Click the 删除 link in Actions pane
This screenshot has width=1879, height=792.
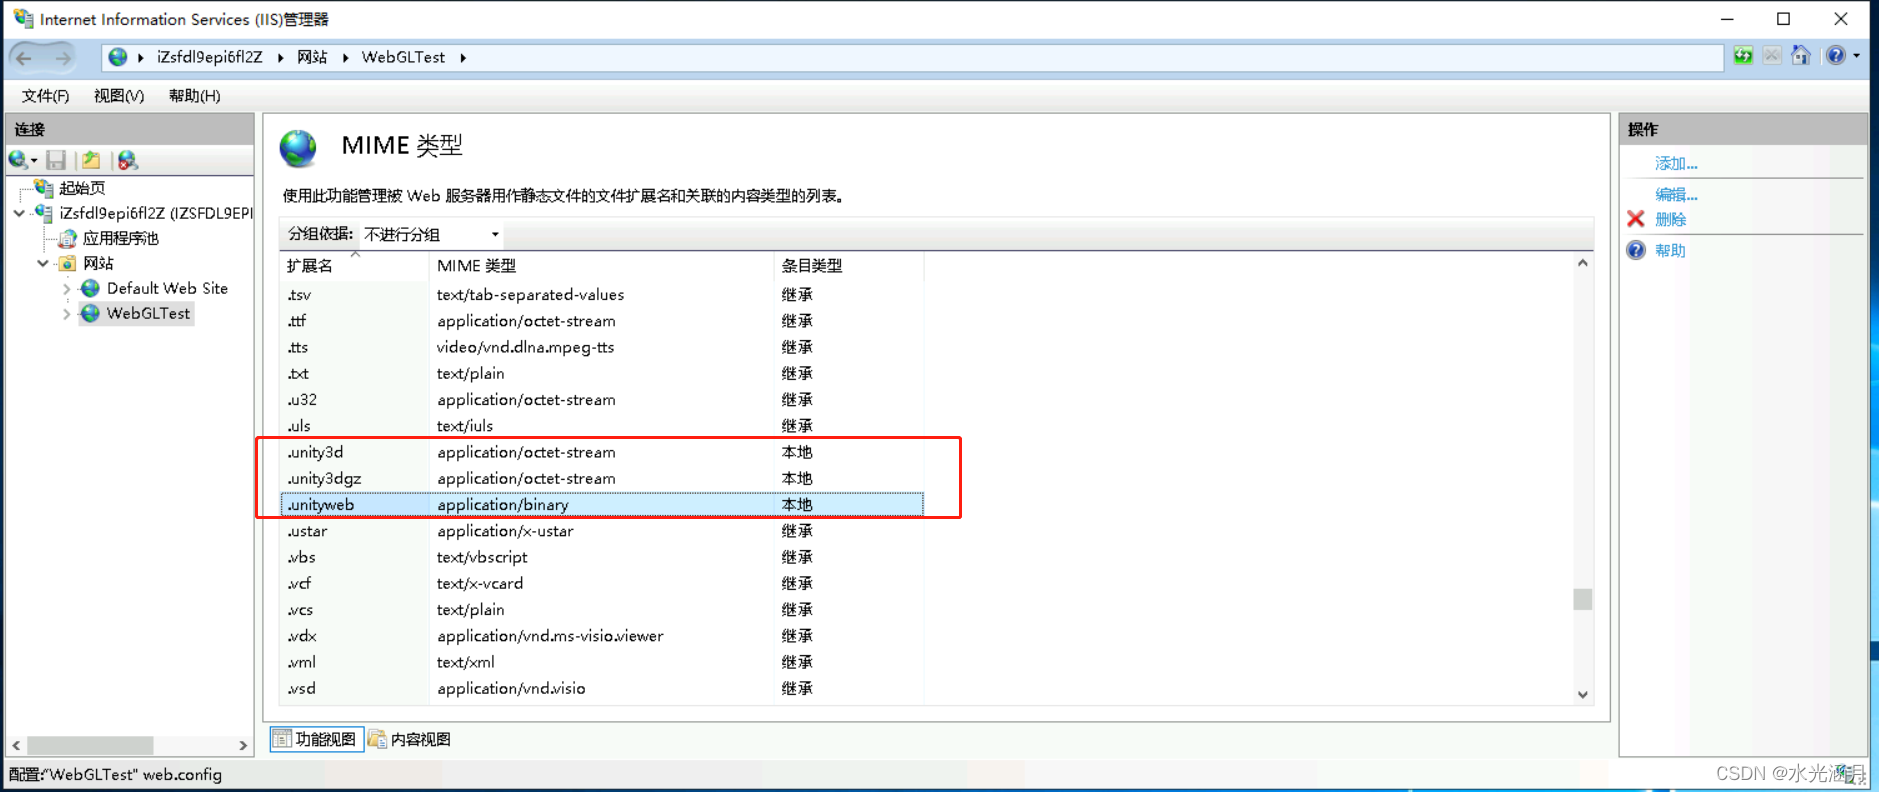pos(1670,219)
